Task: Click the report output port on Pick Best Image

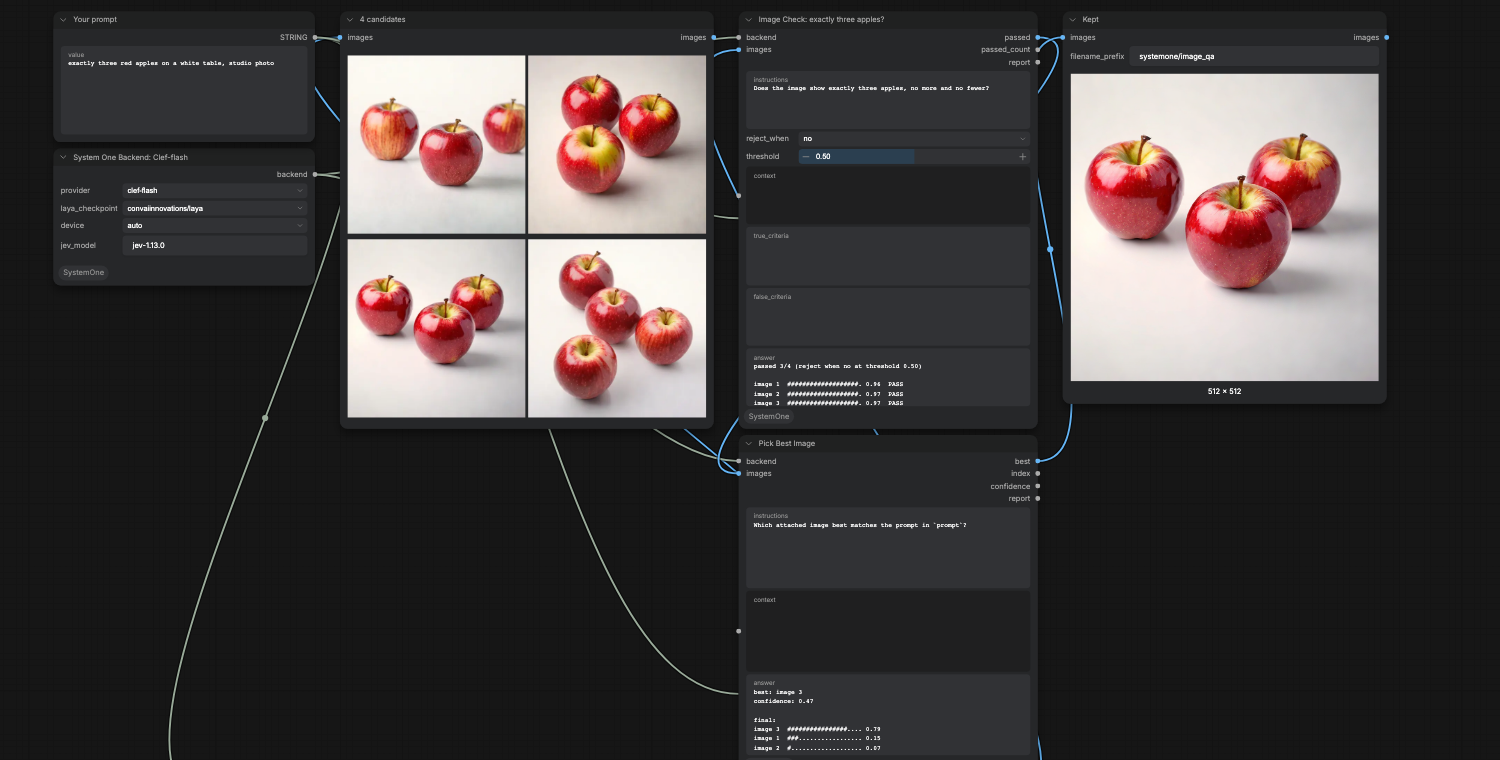Action: pyautogui.click(x=1038, y=498)
